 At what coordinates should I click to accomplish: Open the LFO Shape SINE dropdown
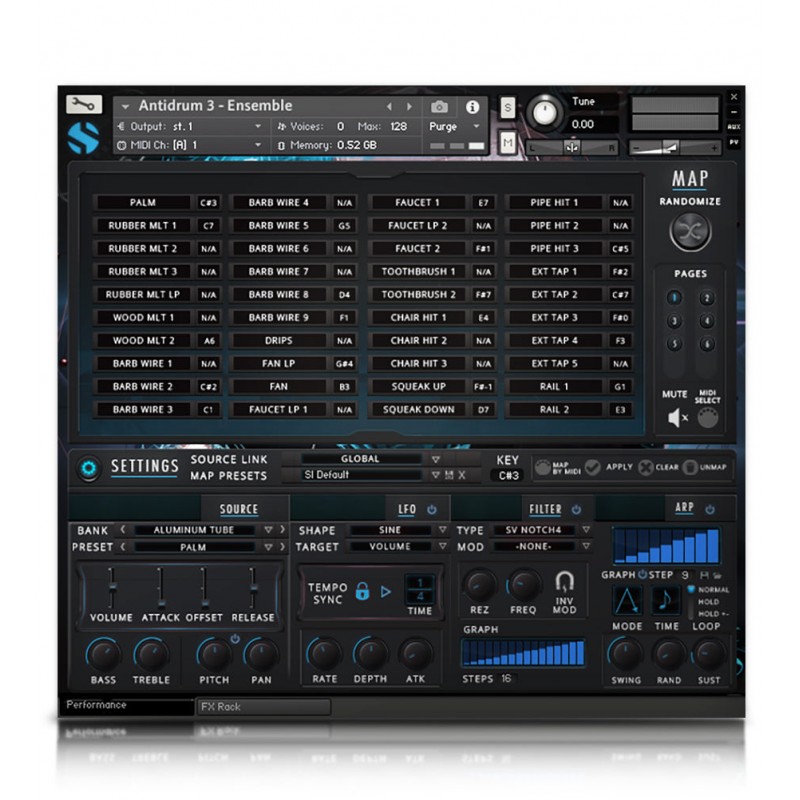(390, 530)
